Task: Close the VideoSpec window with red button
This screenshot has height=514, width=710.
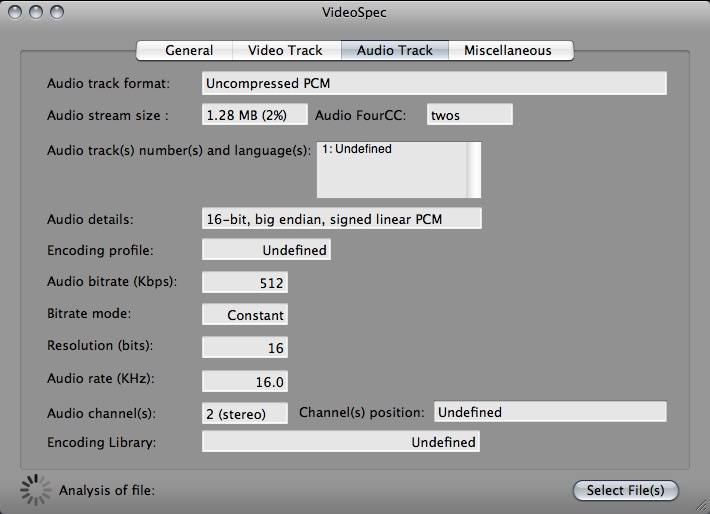Action: click(x=16, y=13)
